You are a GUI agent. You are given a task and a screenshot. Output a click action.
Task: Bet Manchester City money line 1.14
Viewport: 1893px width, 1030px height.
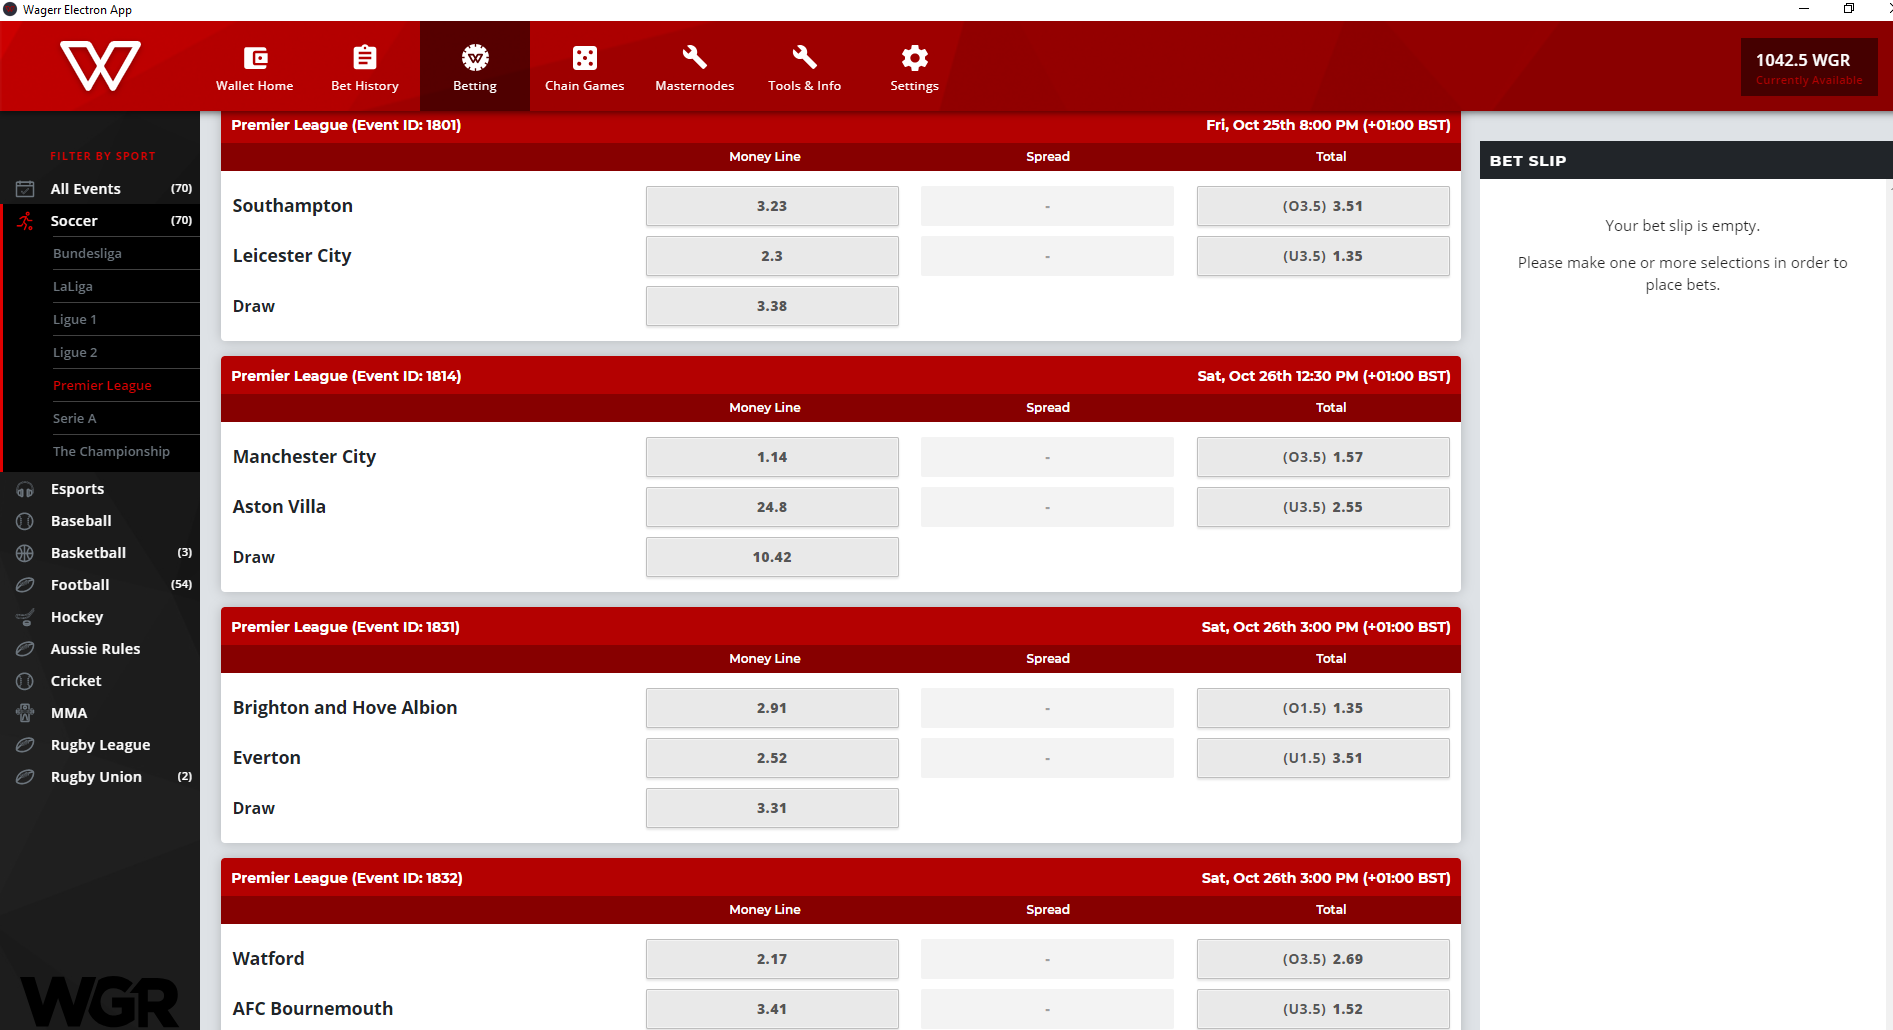click(772, 457)
